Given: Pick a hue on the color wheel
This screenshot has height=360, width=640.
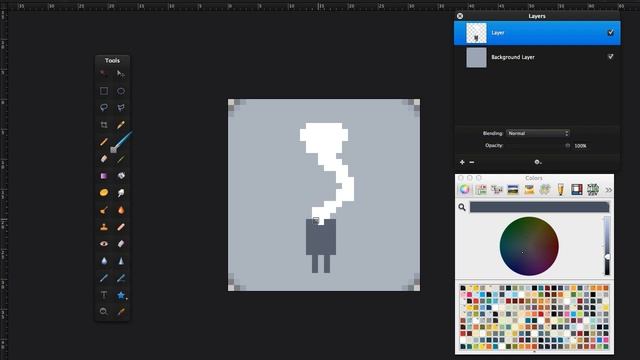Looking at the screenshot, I should (529, 246).
